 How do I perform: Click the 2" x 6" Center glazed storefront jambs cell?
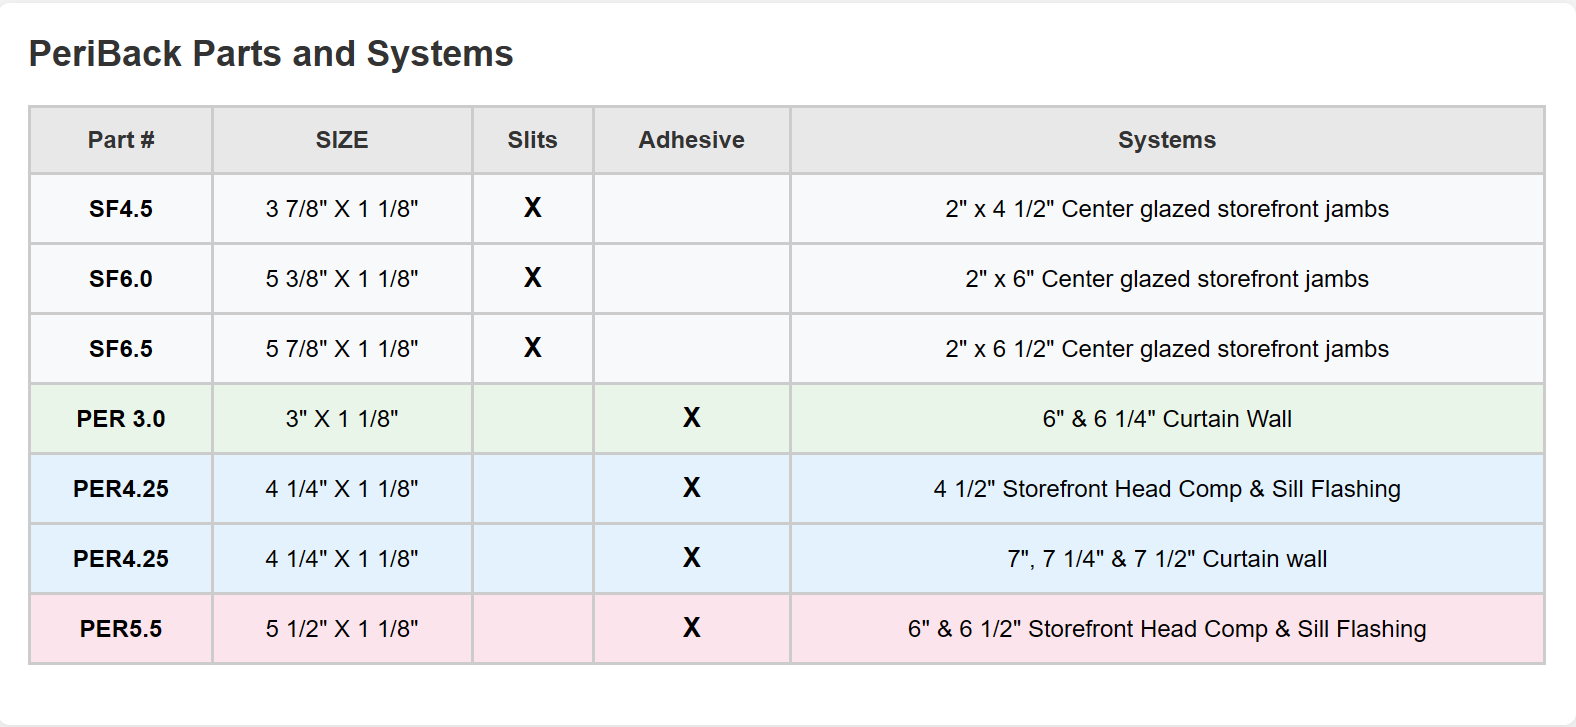coord(1166,279)
